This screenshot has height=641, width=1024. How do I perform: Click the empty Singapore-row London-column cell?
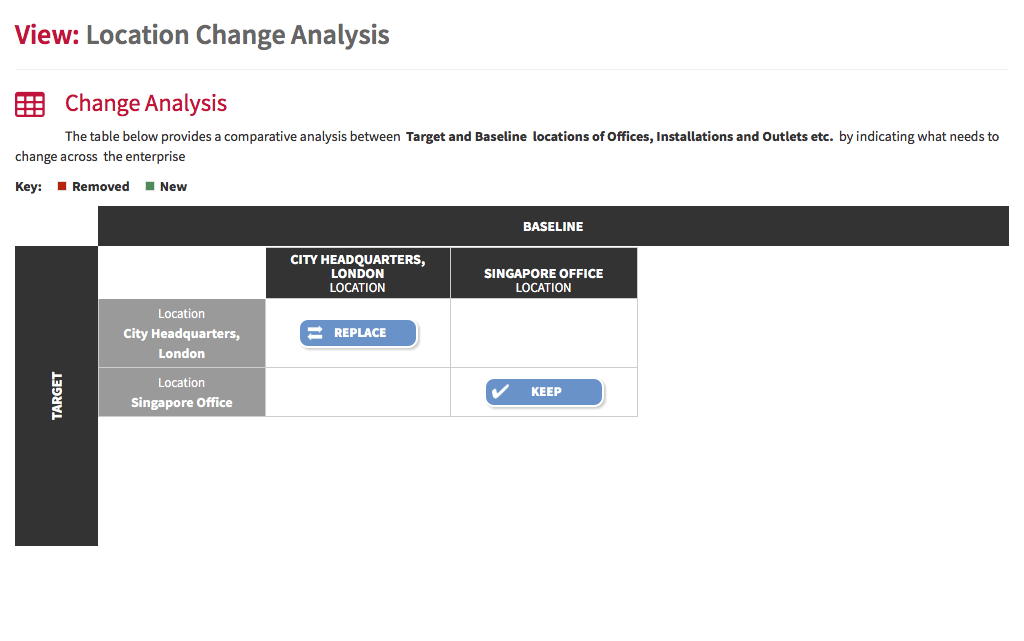click(x=358, y=392)
